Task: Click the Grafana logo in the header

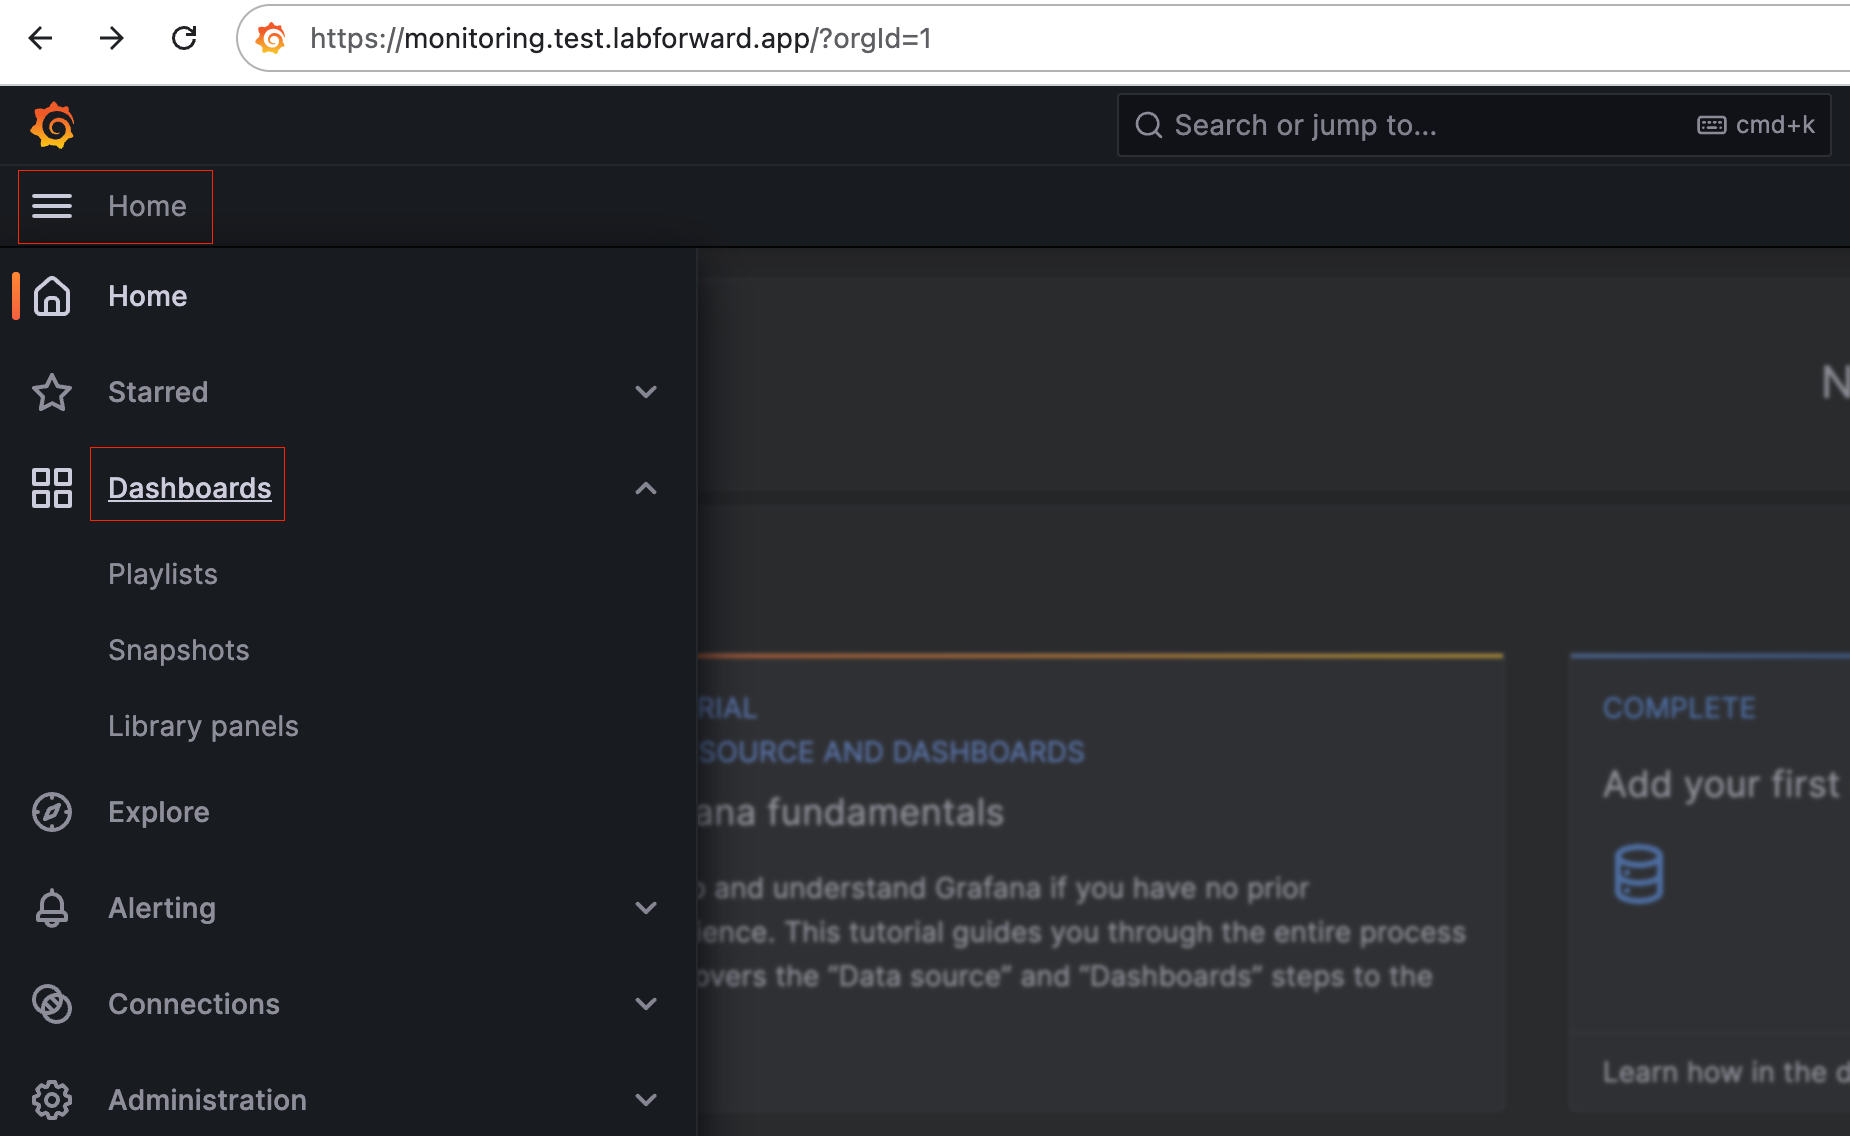Action: [52, 125]
